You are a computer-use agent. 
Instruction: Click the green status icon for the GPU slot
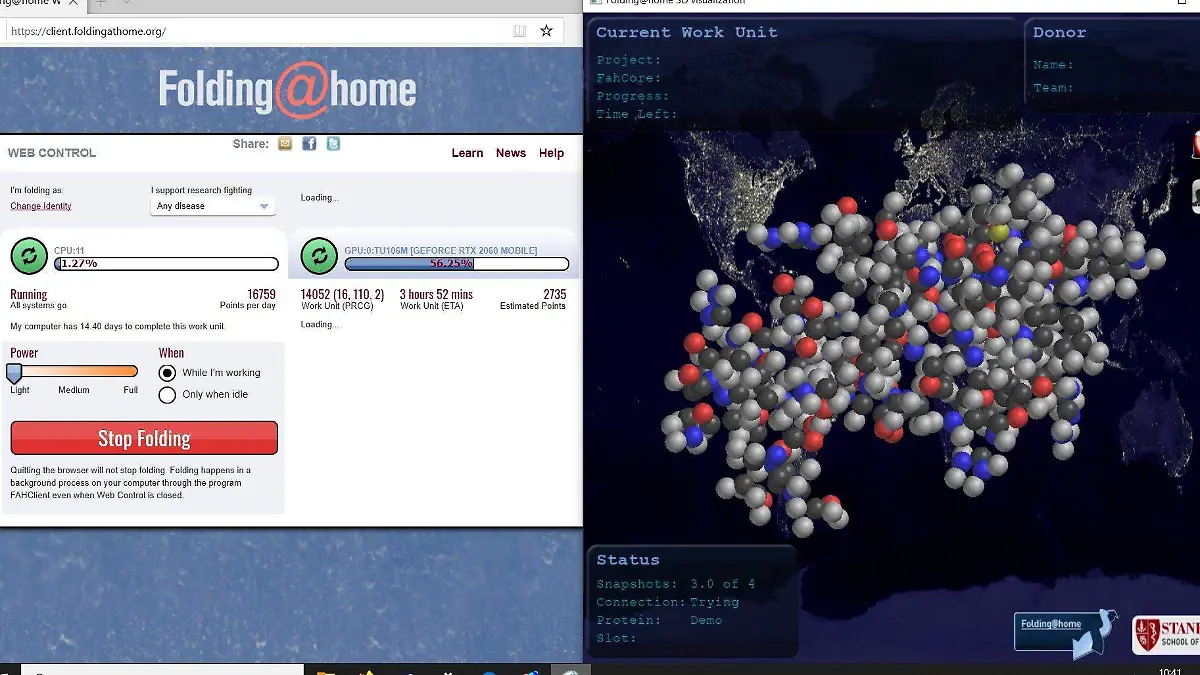[x=319, y=256]
